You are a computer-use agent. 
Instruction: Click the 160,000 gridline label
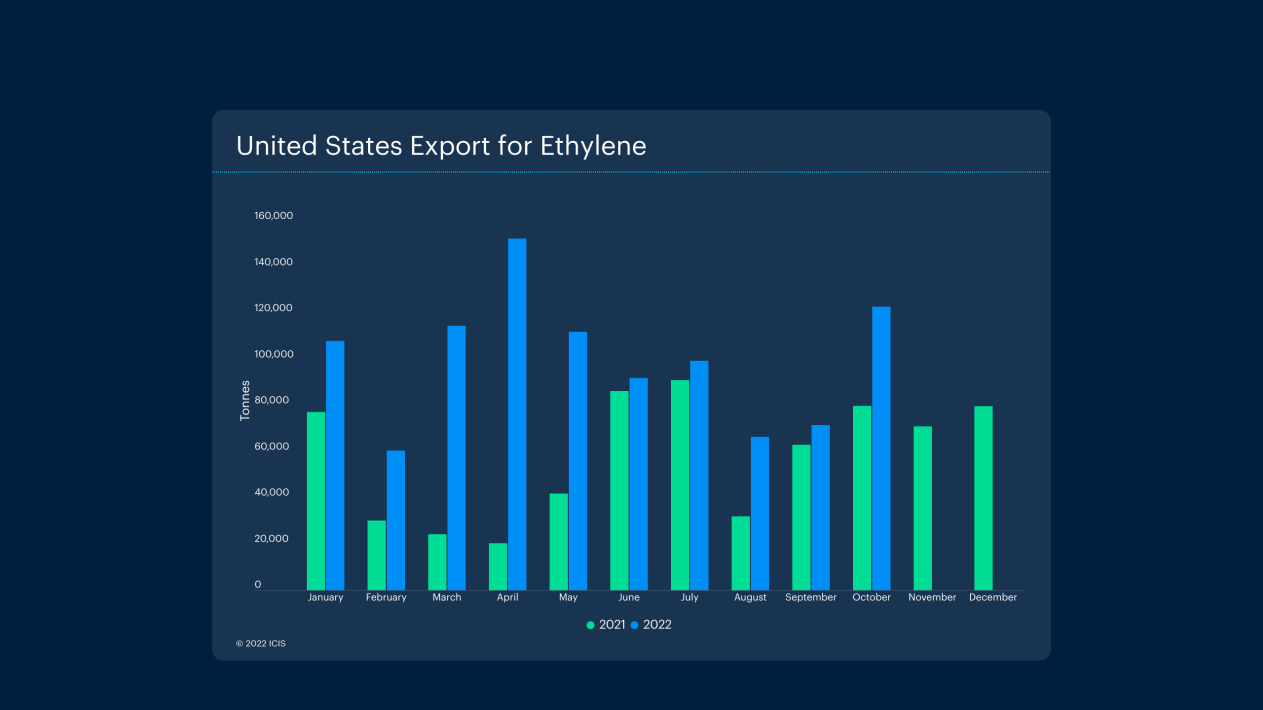(271, 215)
